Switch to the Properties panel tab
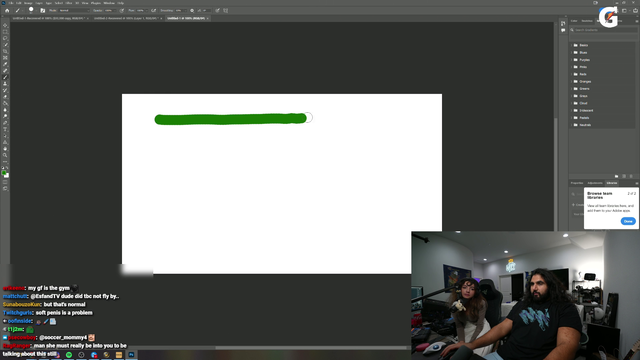Image resolution: width=640 pixels, height=360 pixels. (x=577, y=183)
